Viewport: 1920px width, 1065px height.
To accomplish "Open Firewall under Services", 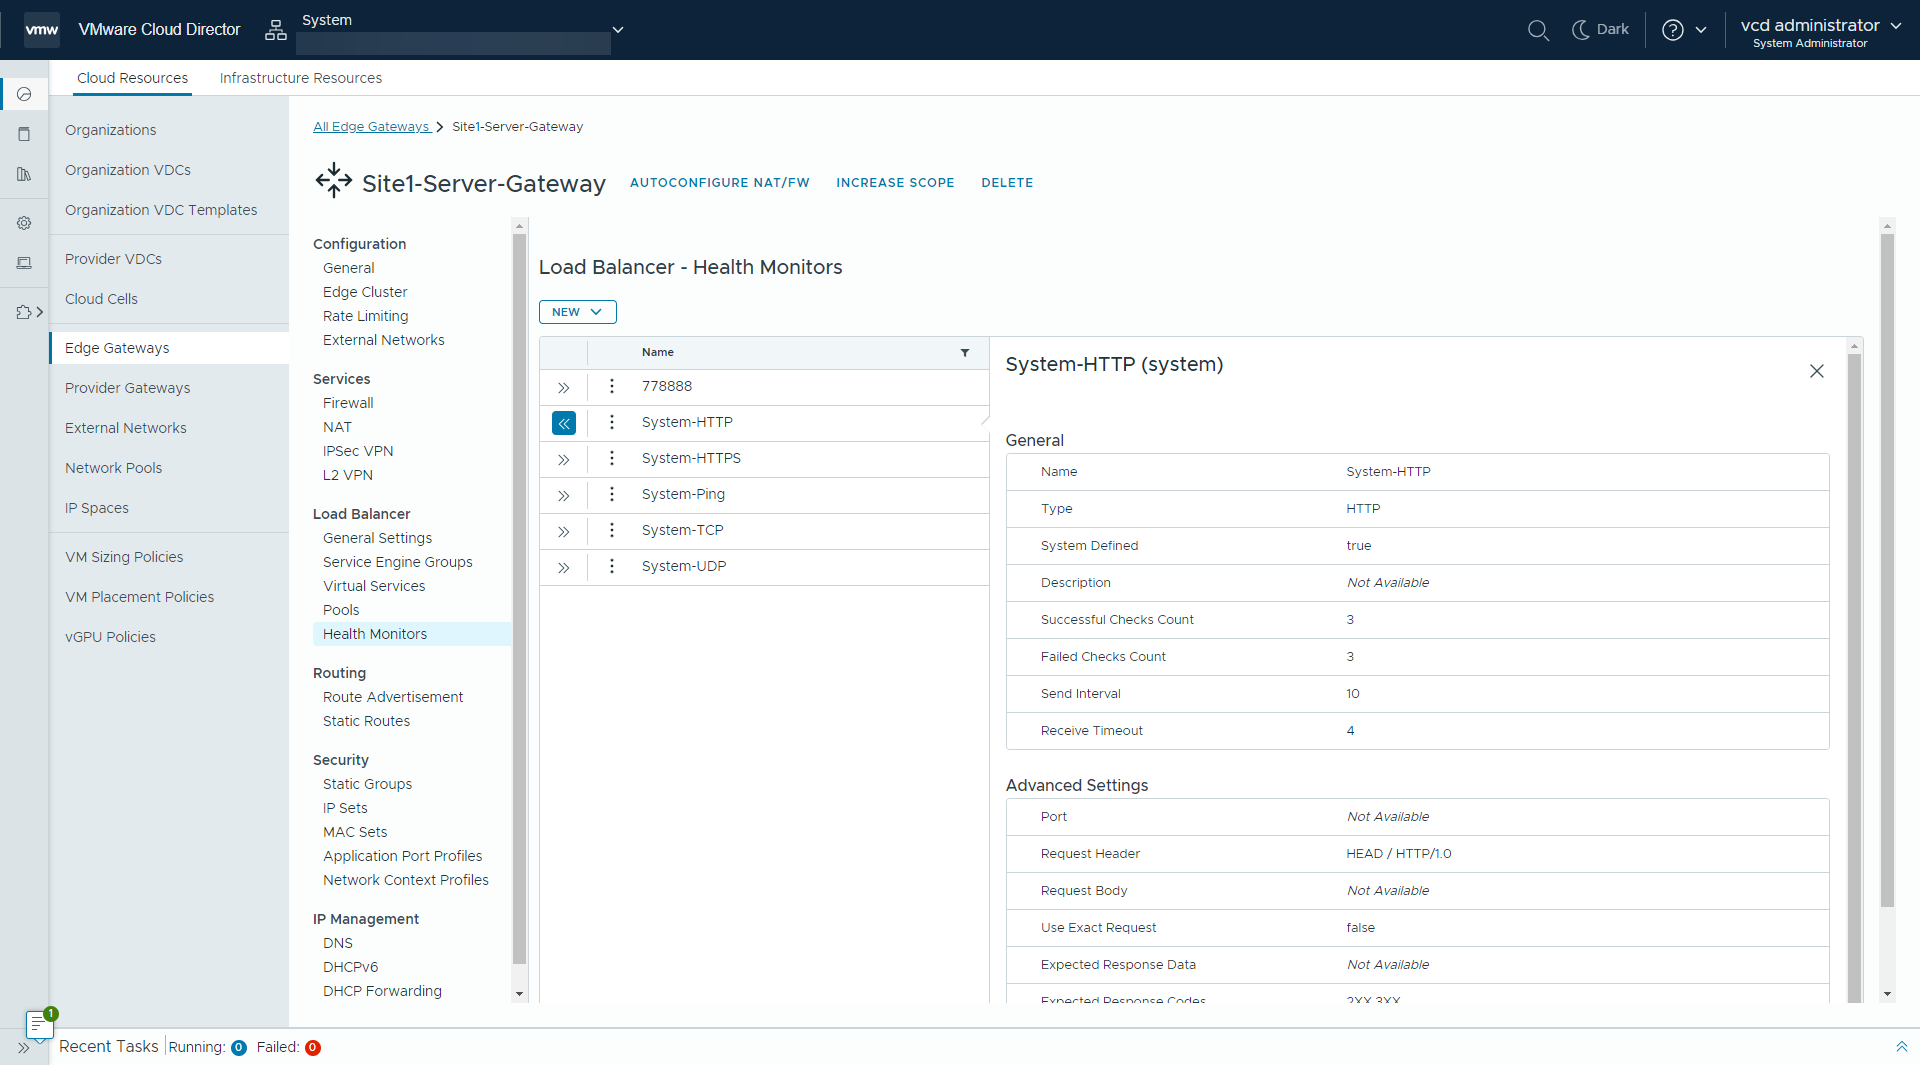I will click(x=348, y=403).
